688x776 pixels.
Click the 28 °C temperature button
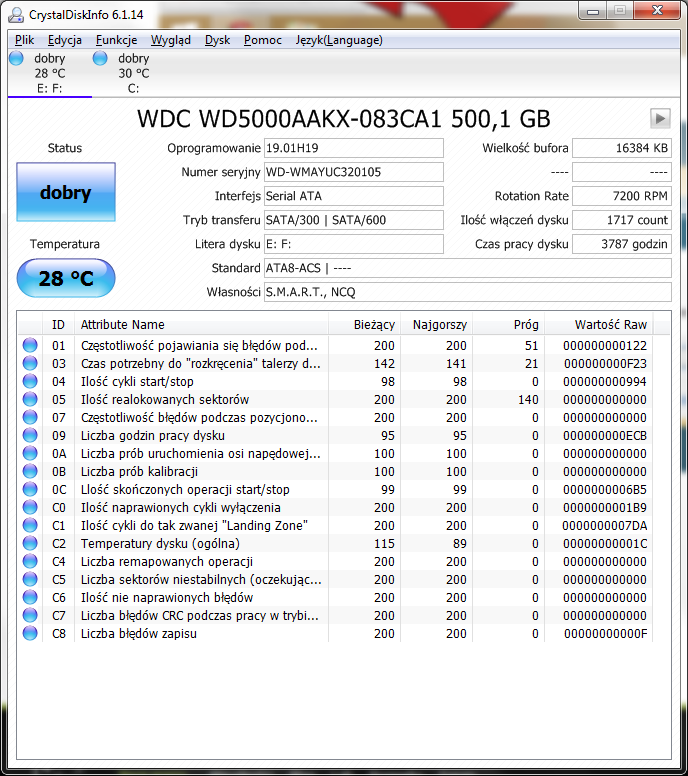point(66,278)
